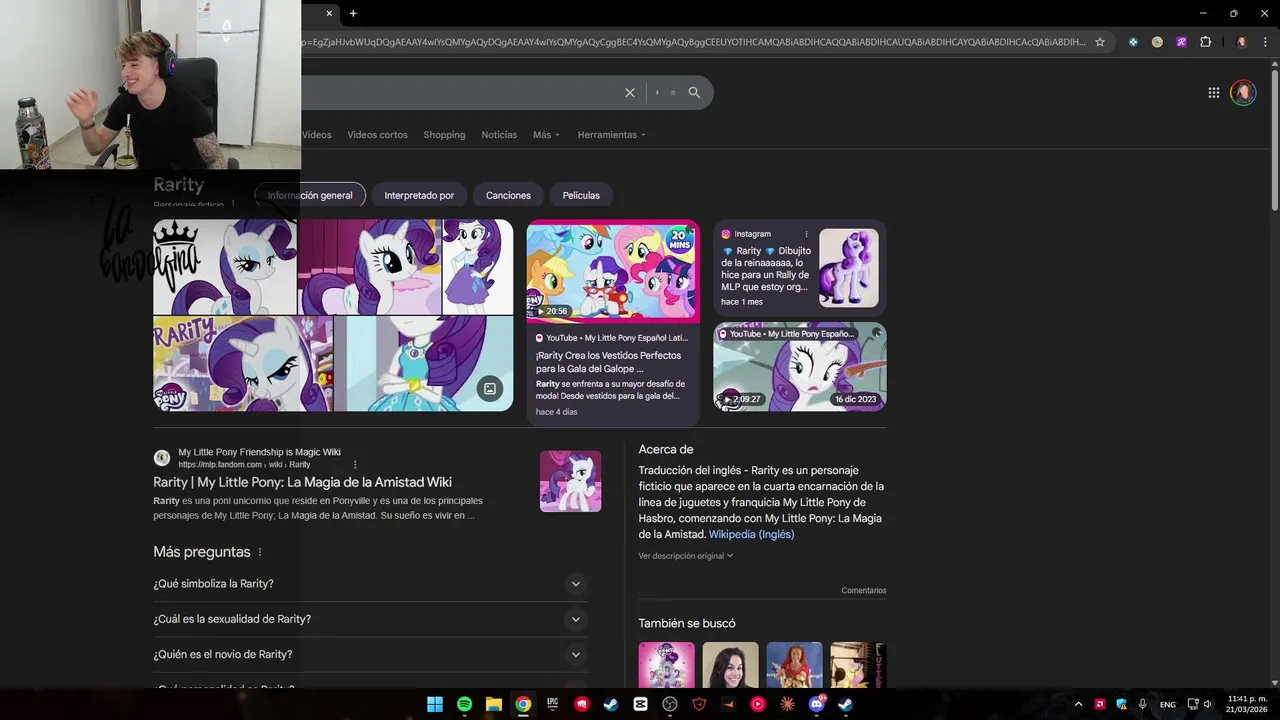
Task: Open YouTube Music from the taskbar
Action: (x=757, y=704)
